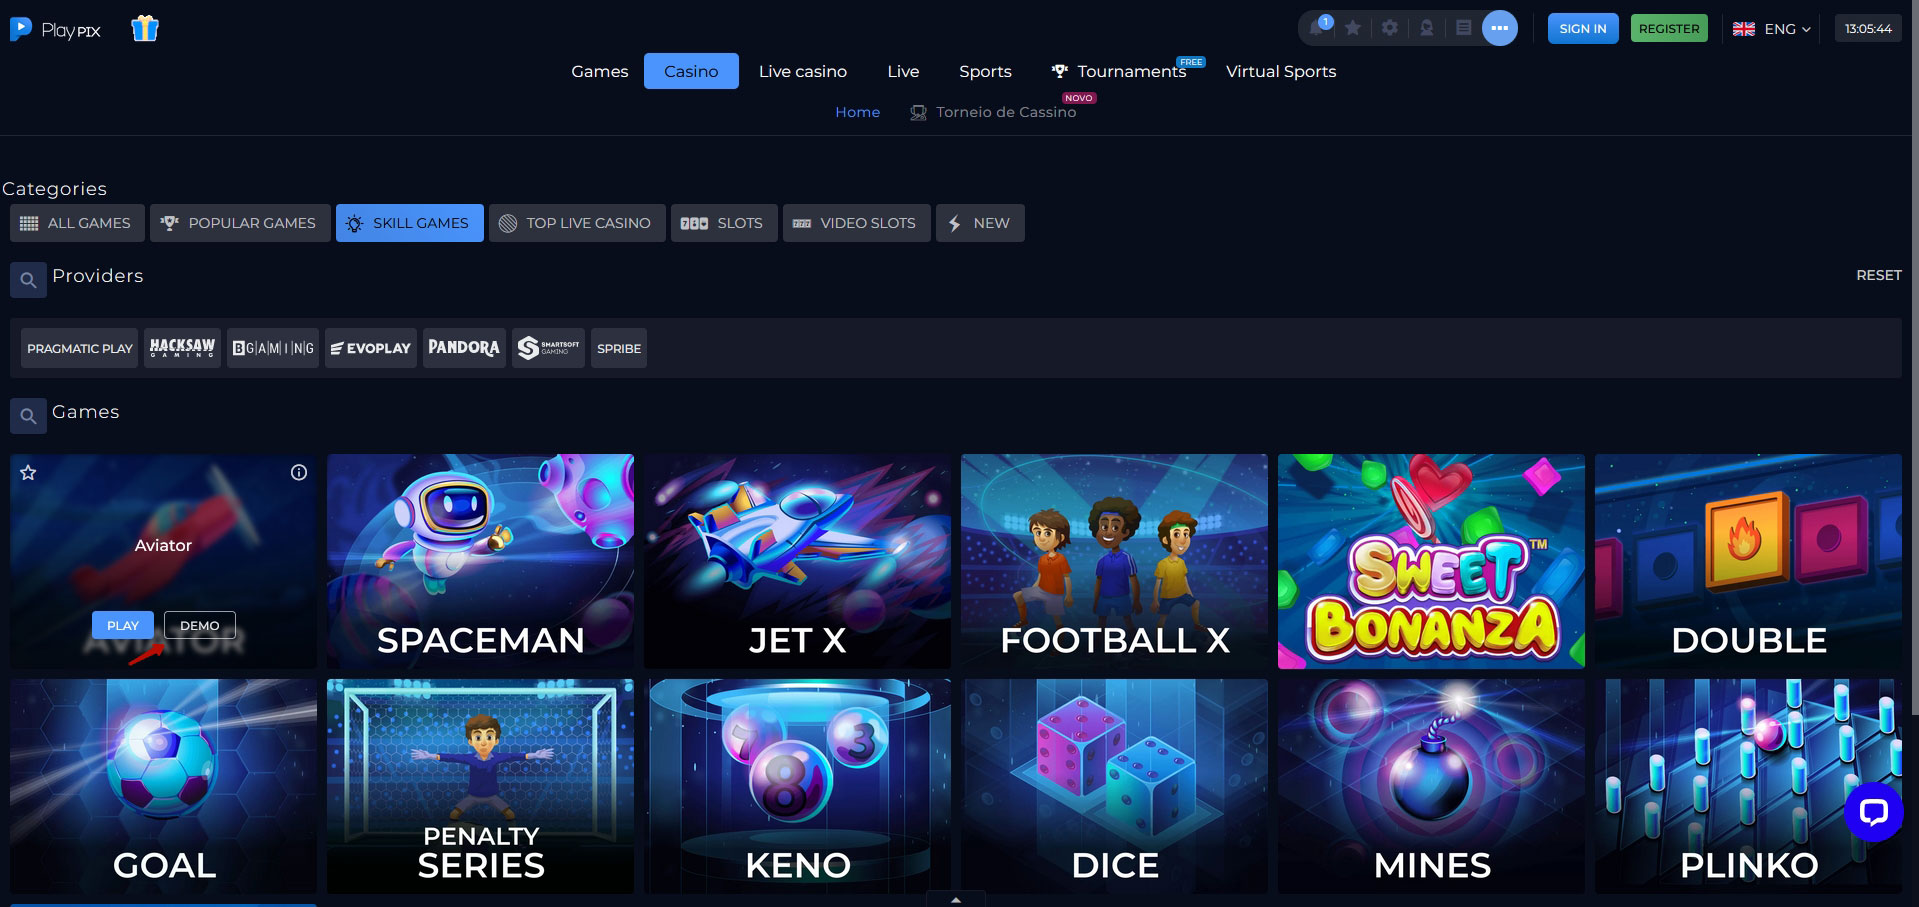Screen dimensions: 1919x907
Task: Open the Virtual Sports menu item
Action: pyautogui.click(x=1281, y=71)
